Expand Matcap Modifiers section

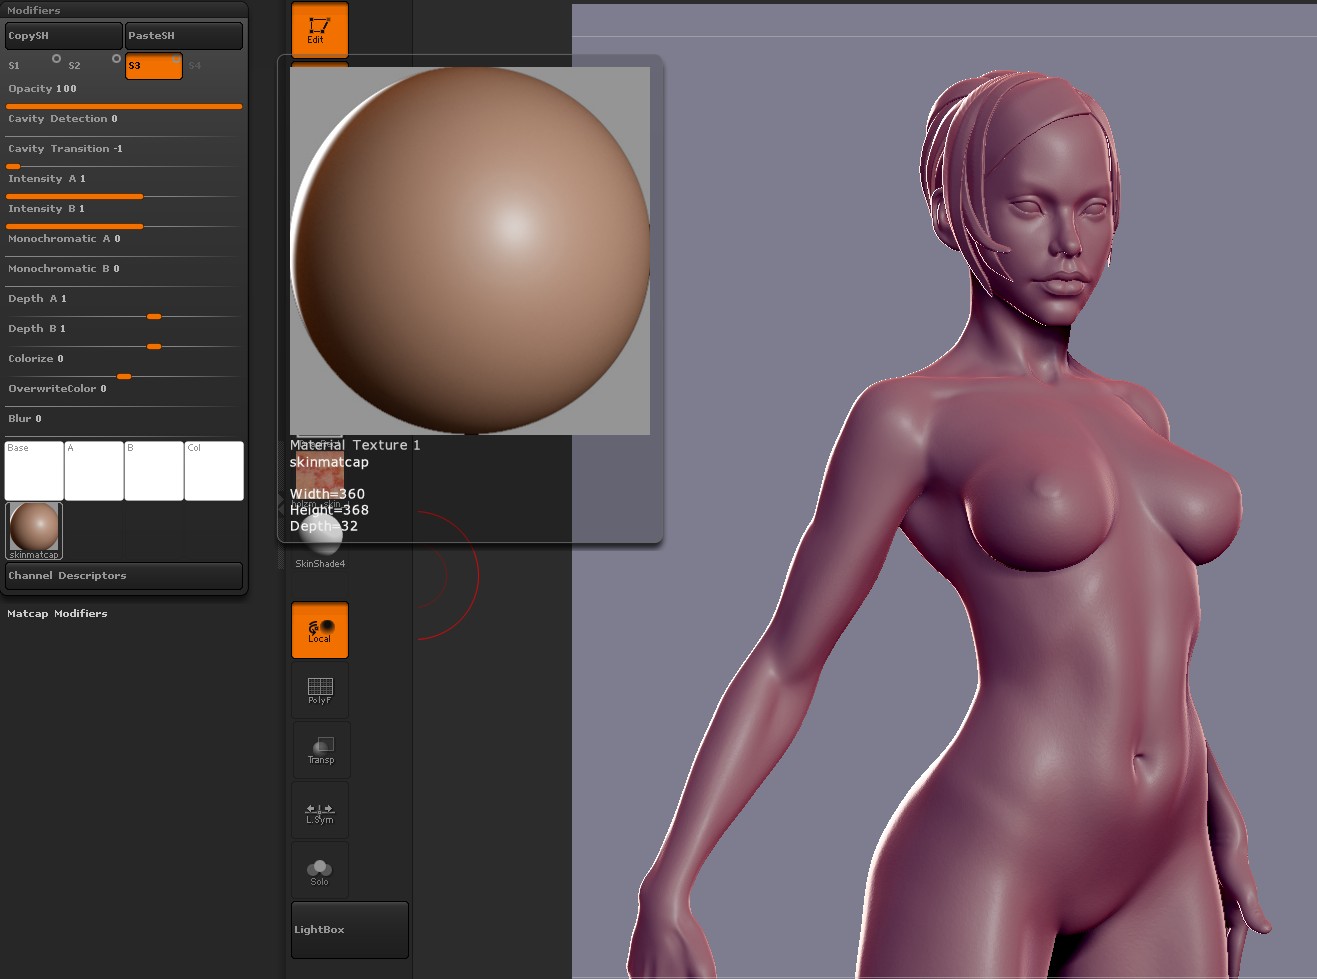(57, 614)
